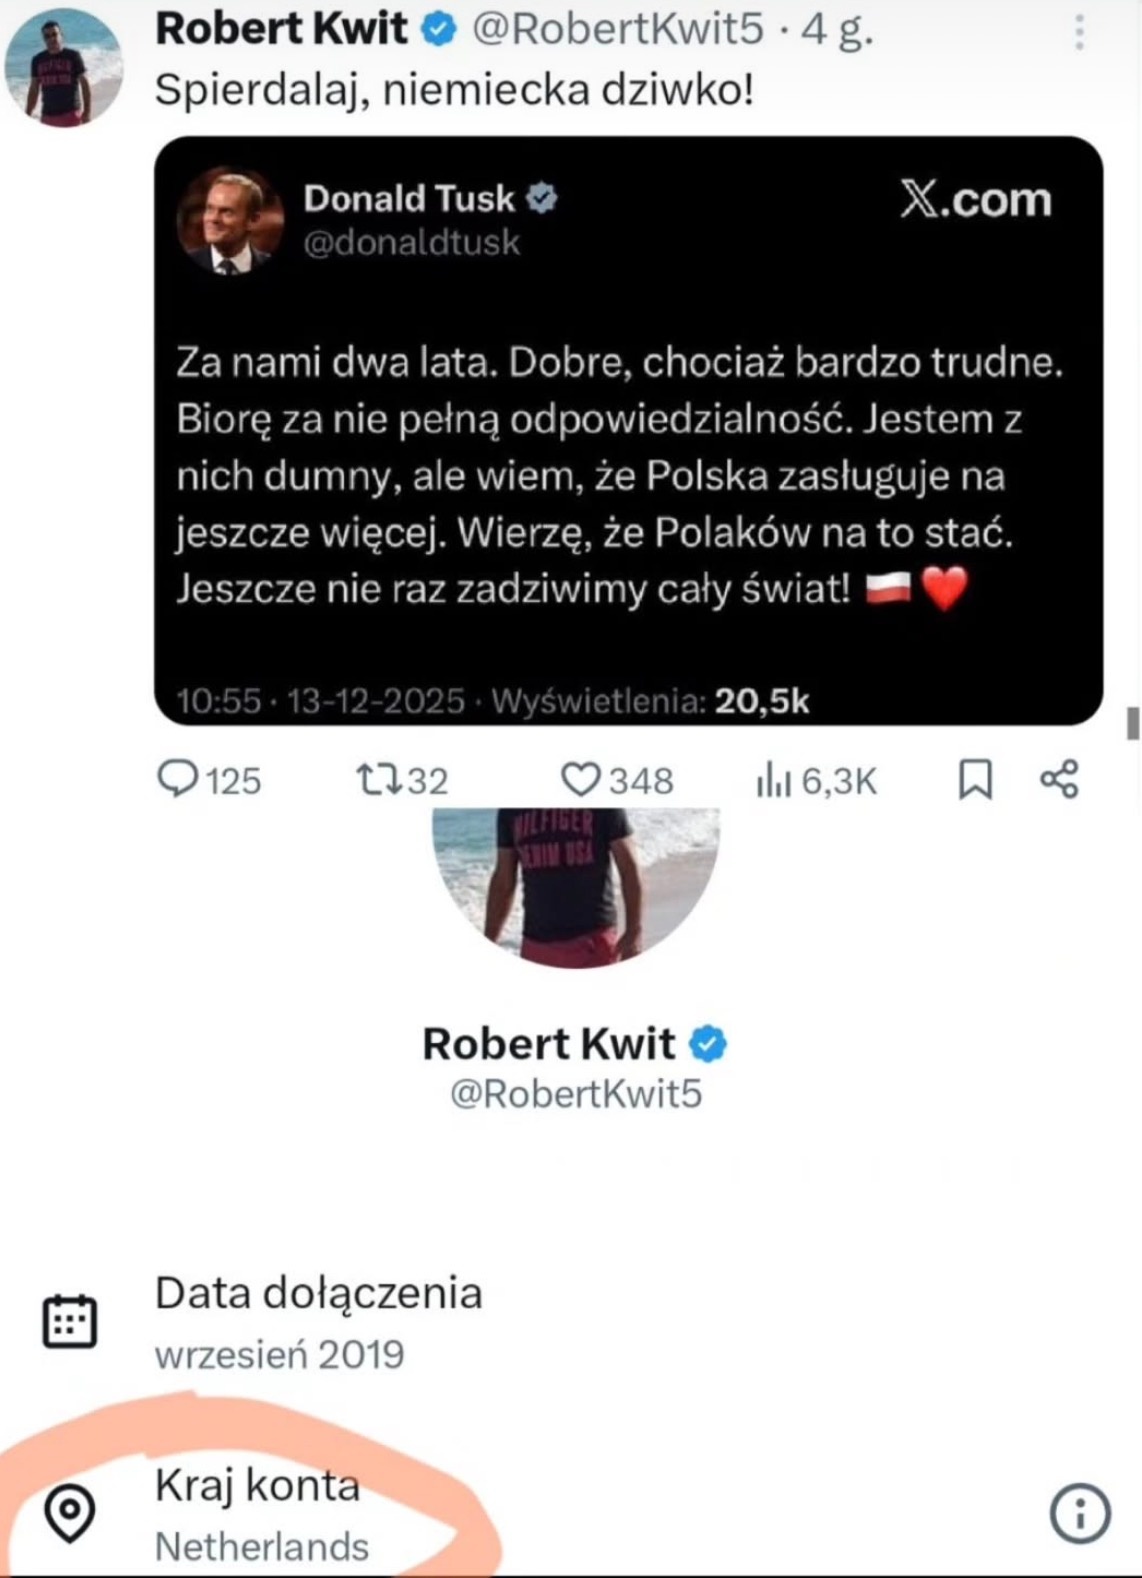This screenshot has height=1578, width=1142.
Task: Open info icon beside Kraj konta
Action: tap(1080, 1513)
